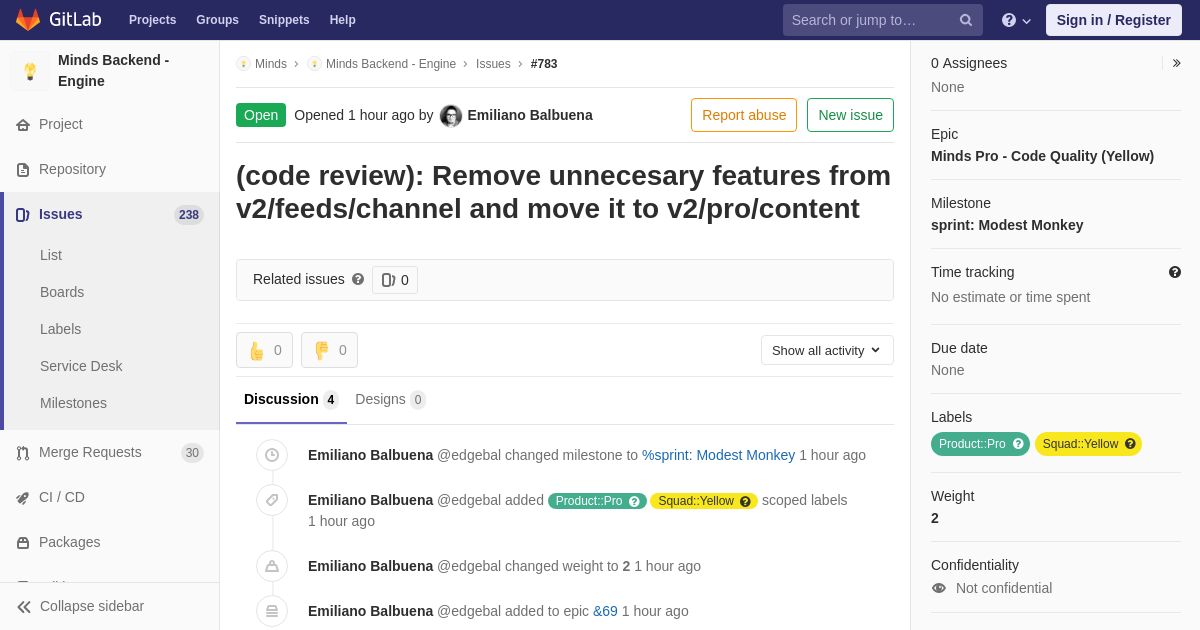Click the Minds Backend - Engine project title

(114, 71)
